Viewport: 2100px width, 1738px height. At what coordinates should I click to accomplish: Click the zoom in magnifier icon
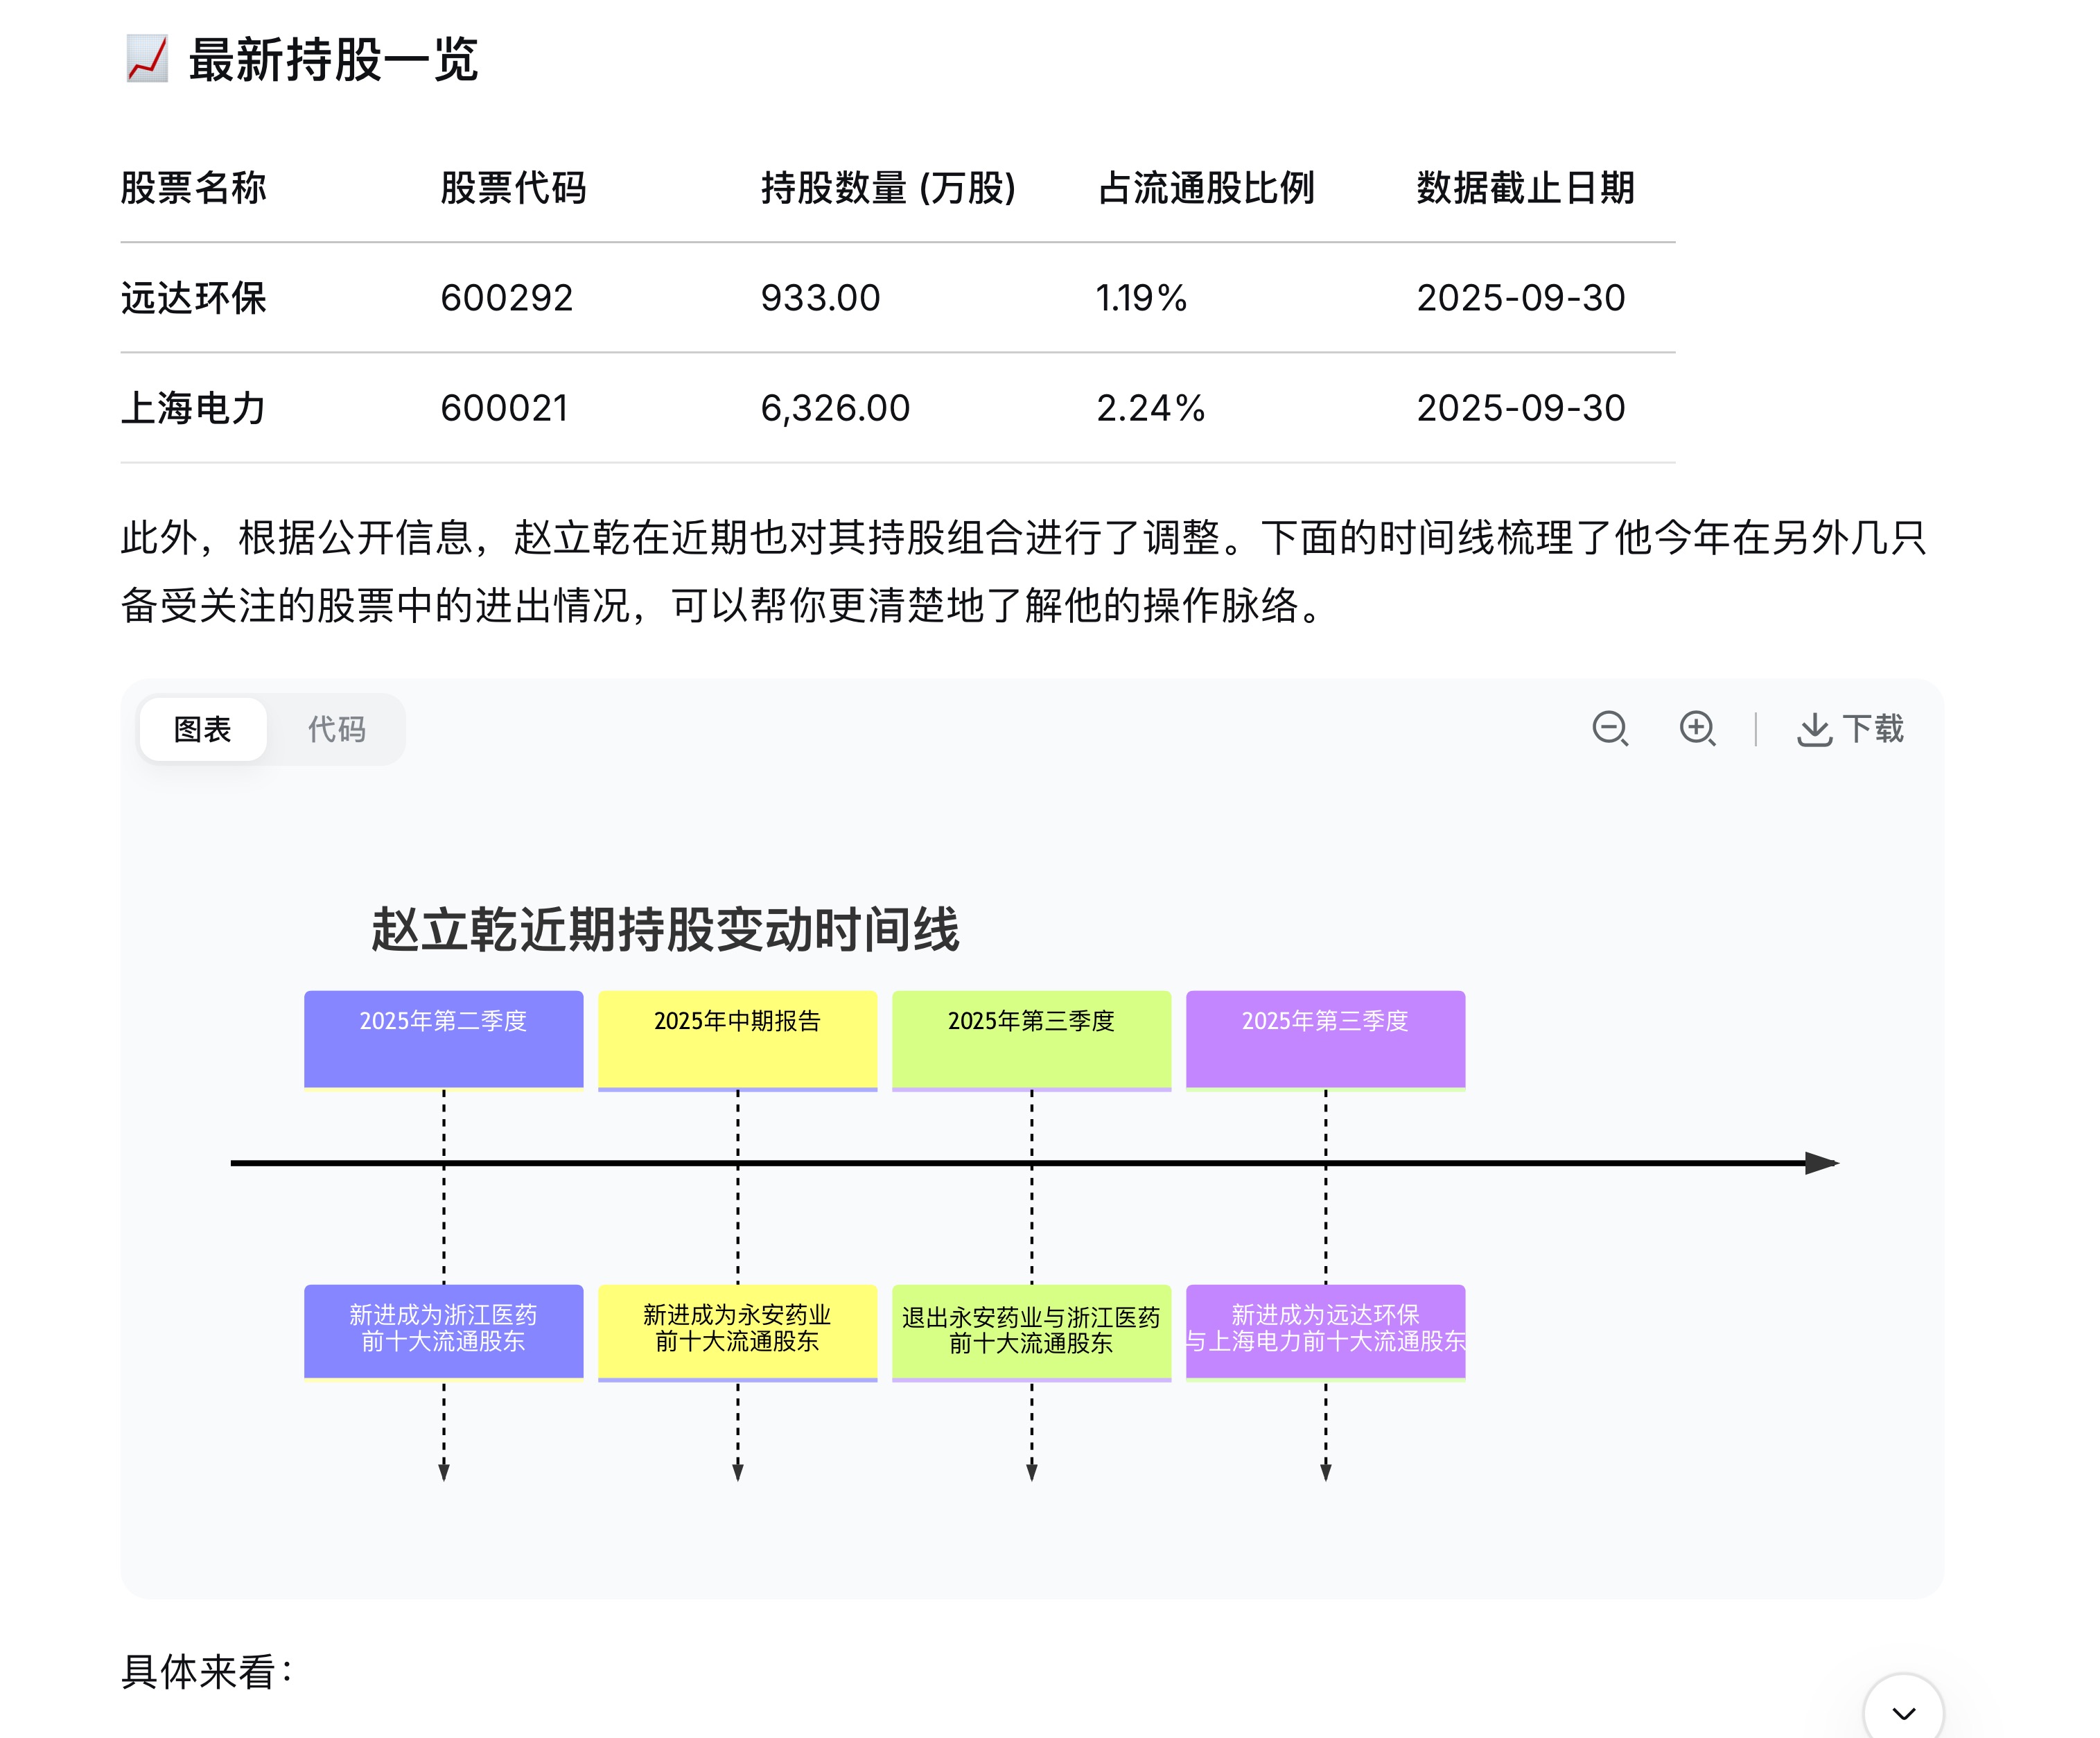1696,728
